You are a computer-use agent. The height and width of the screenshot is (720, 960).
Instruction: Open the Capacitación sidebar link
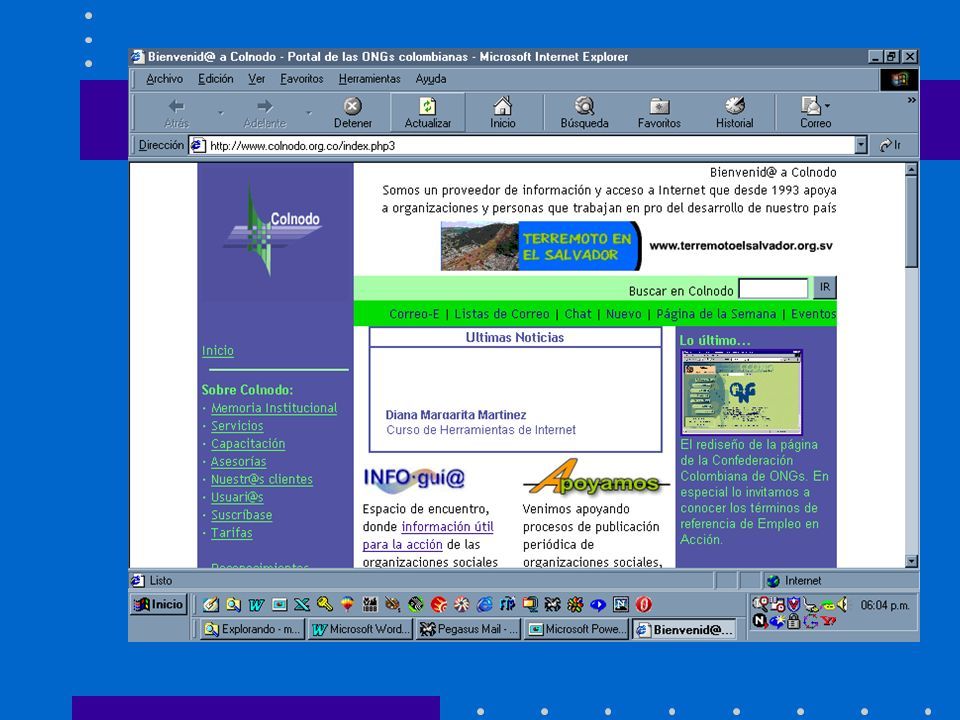(248, 444)
